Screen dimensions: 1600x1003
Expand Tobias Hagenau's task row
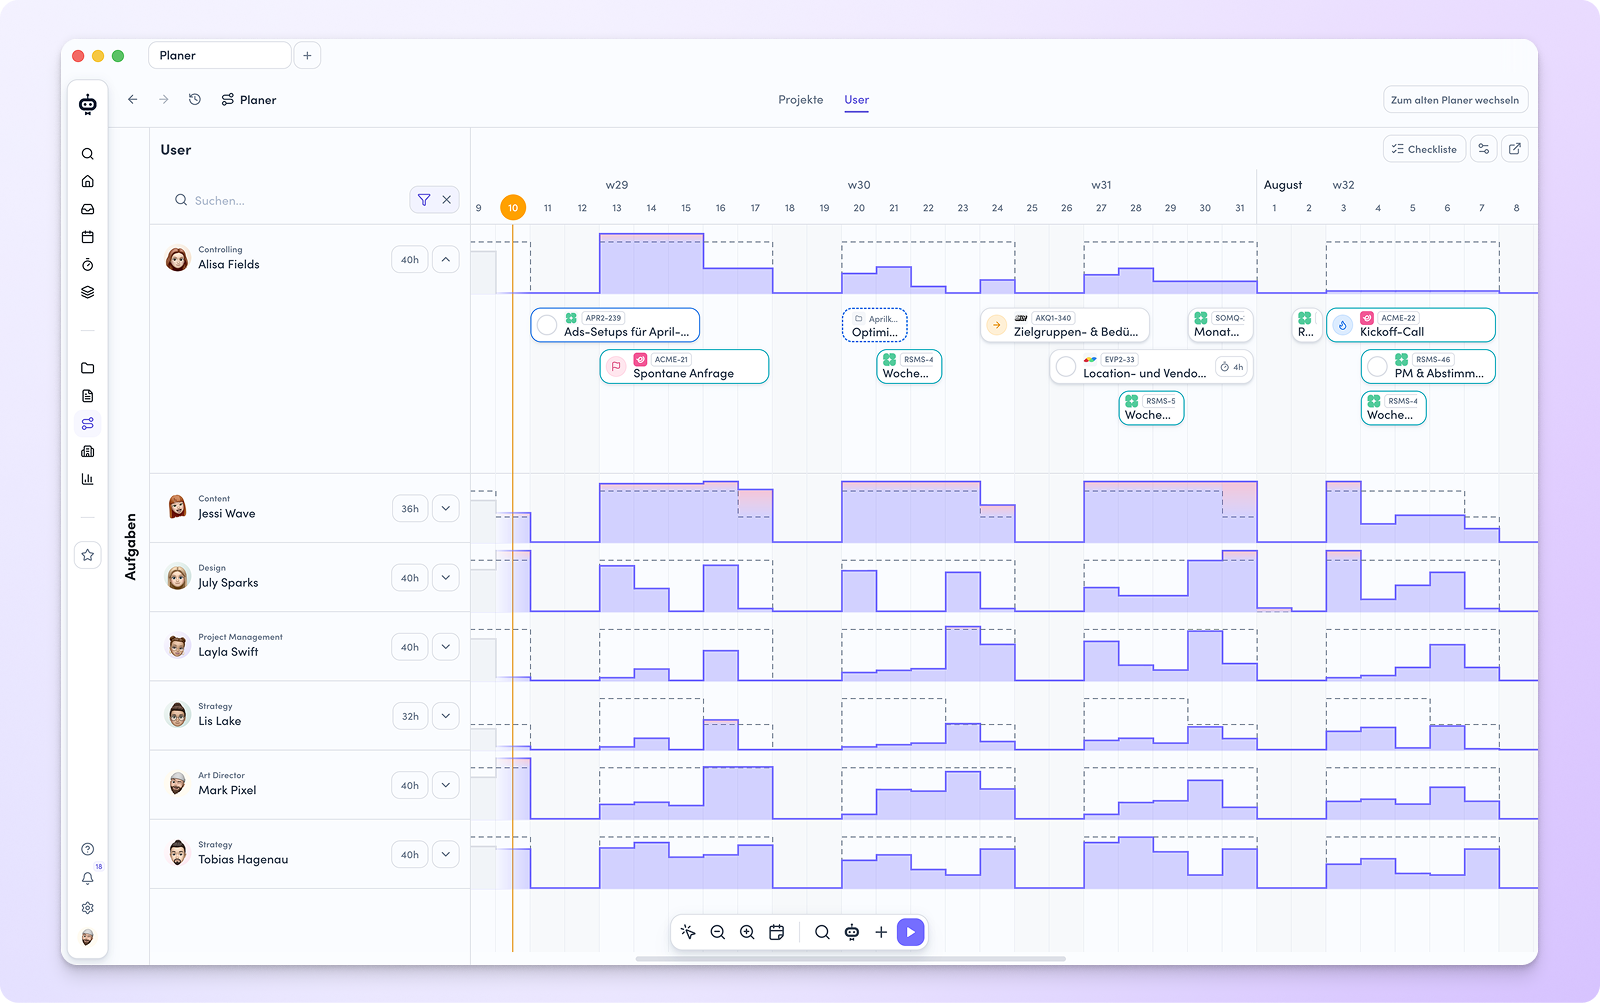point(445,854)
